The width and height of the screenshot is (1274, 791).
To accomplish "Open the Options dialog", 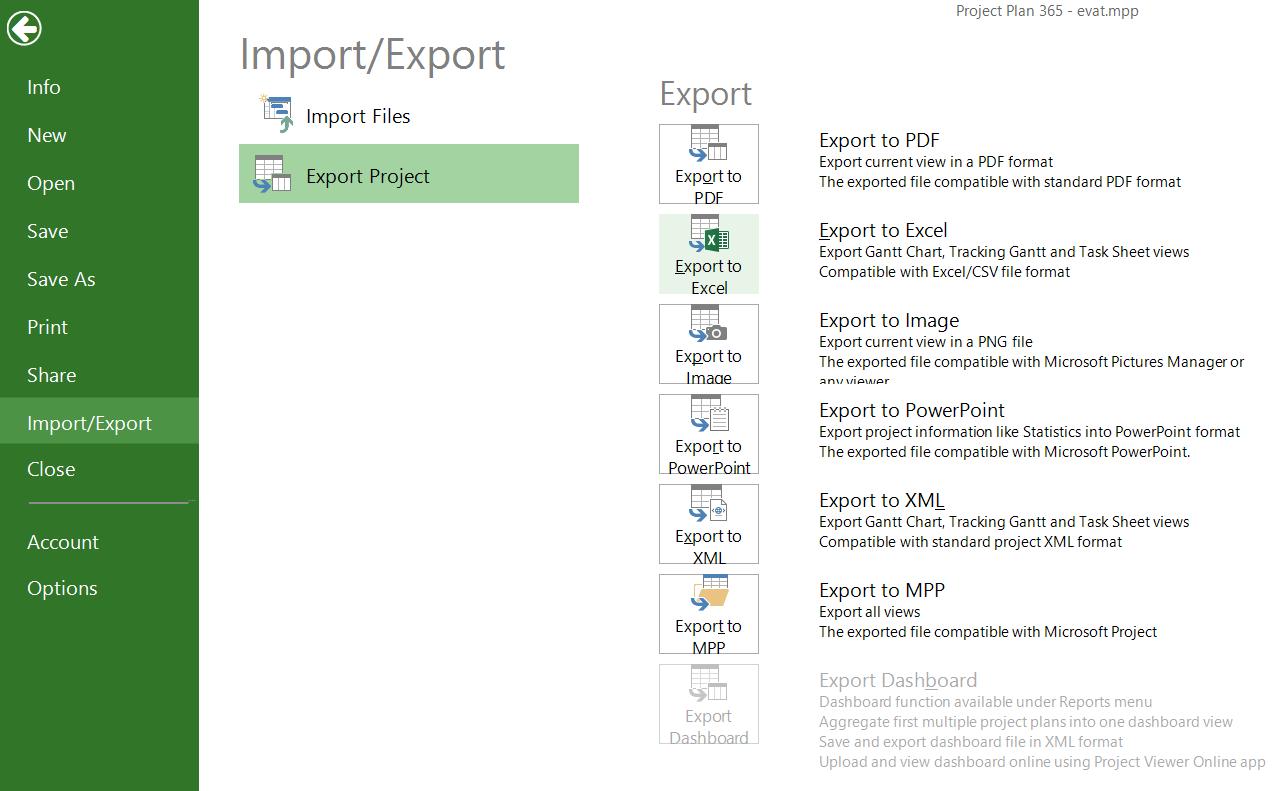I will click(x=61, y=588).
